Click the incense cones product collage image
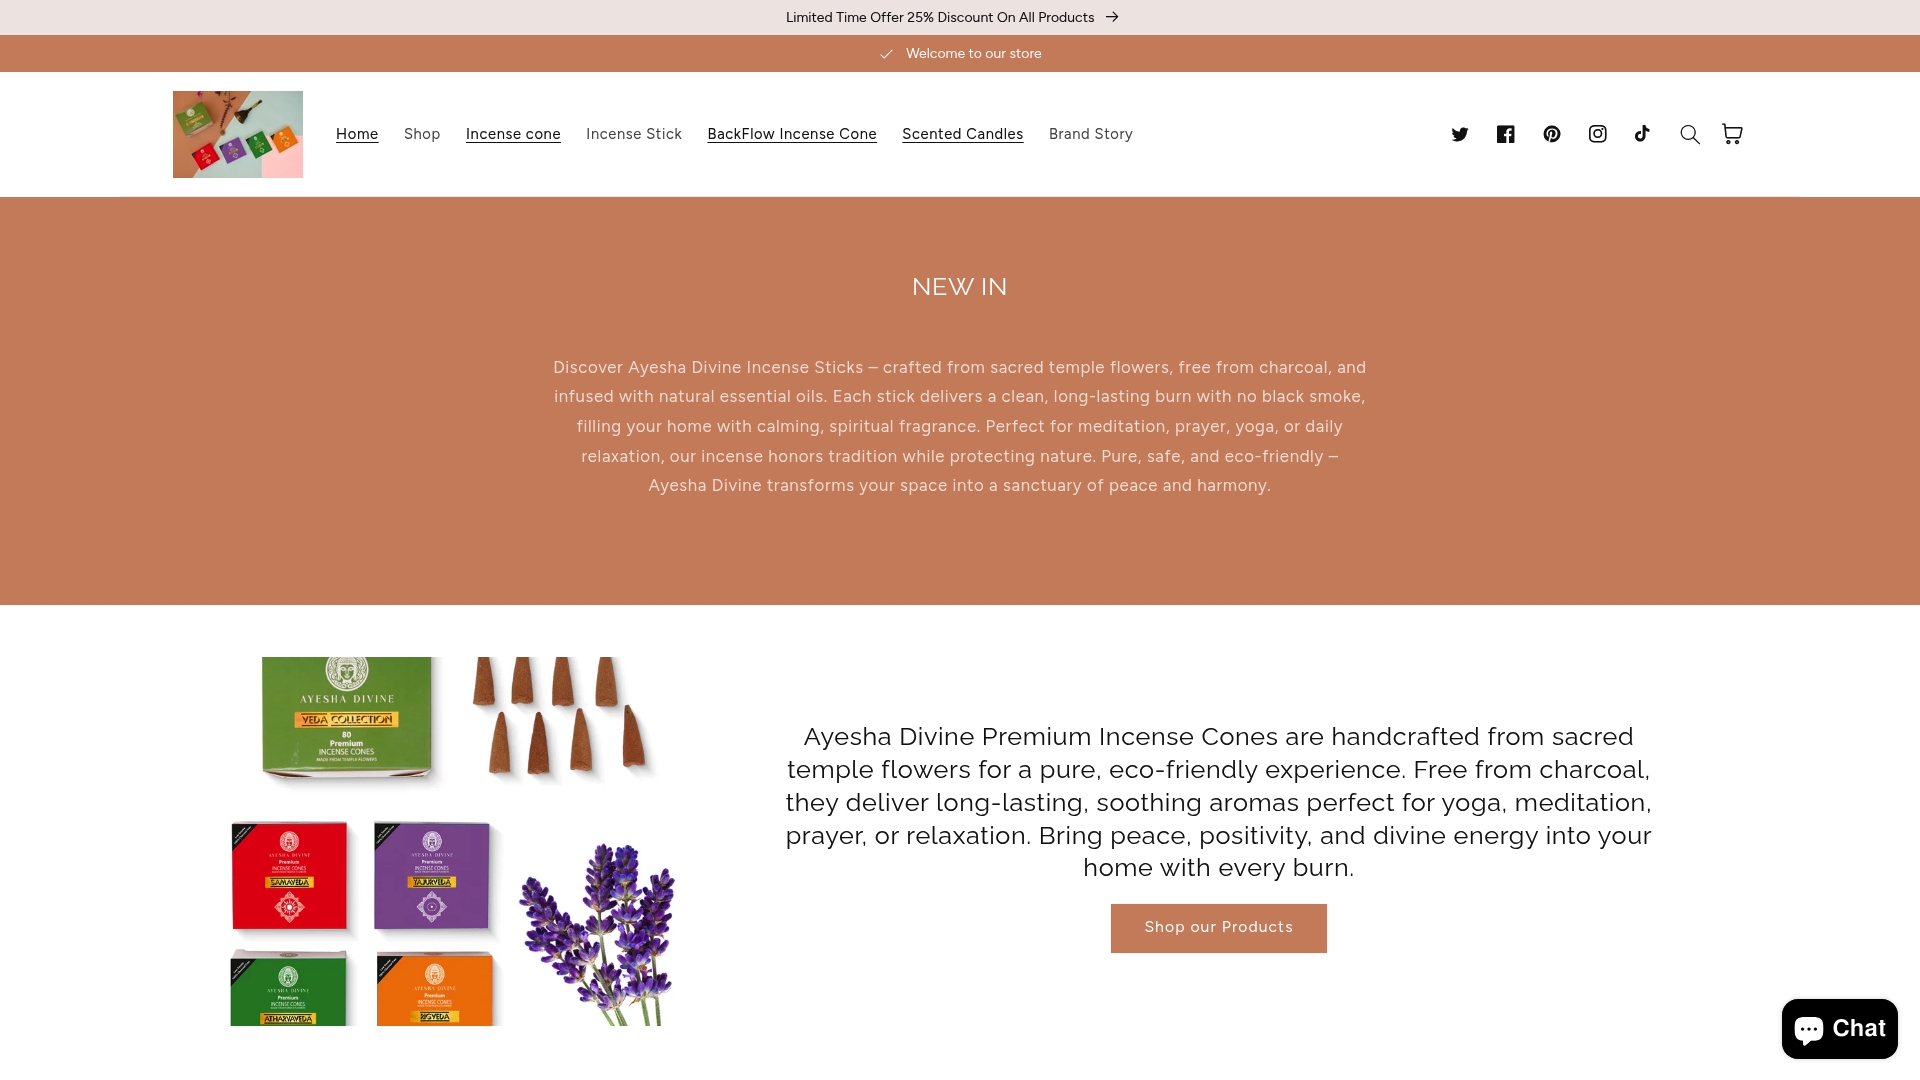This screenshot has width=1920, height=1080. (x=453, y=841)
